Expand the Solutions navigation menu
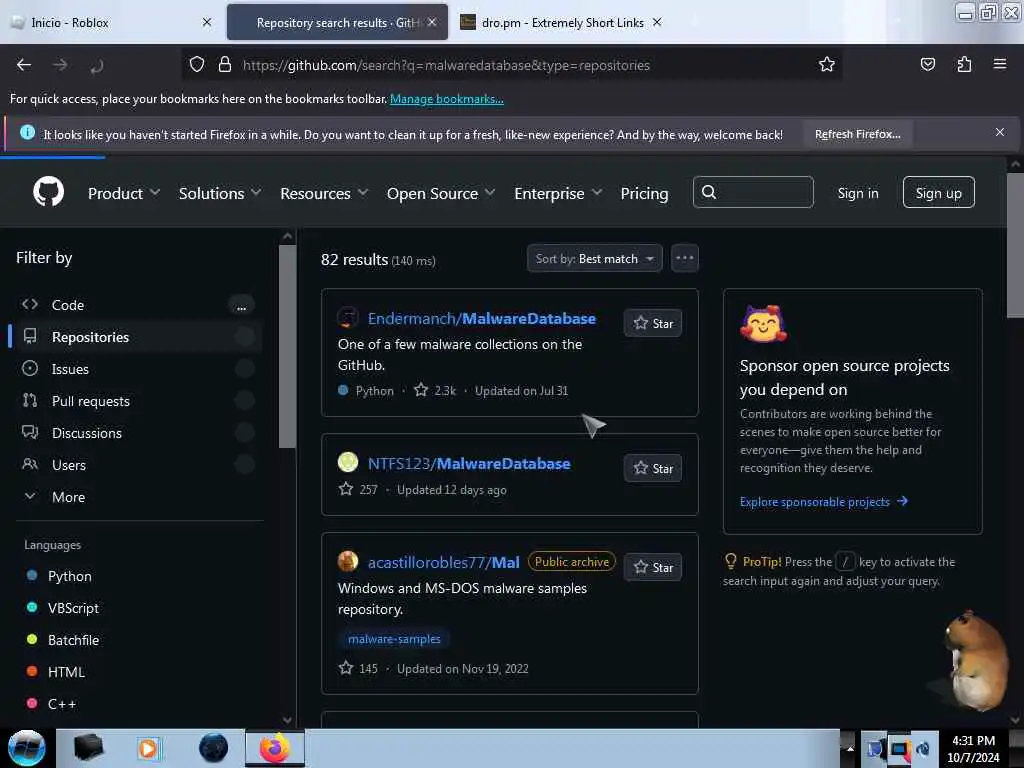Image resolution: width=1024 pixels, height=768 pixels. (220, 193)
